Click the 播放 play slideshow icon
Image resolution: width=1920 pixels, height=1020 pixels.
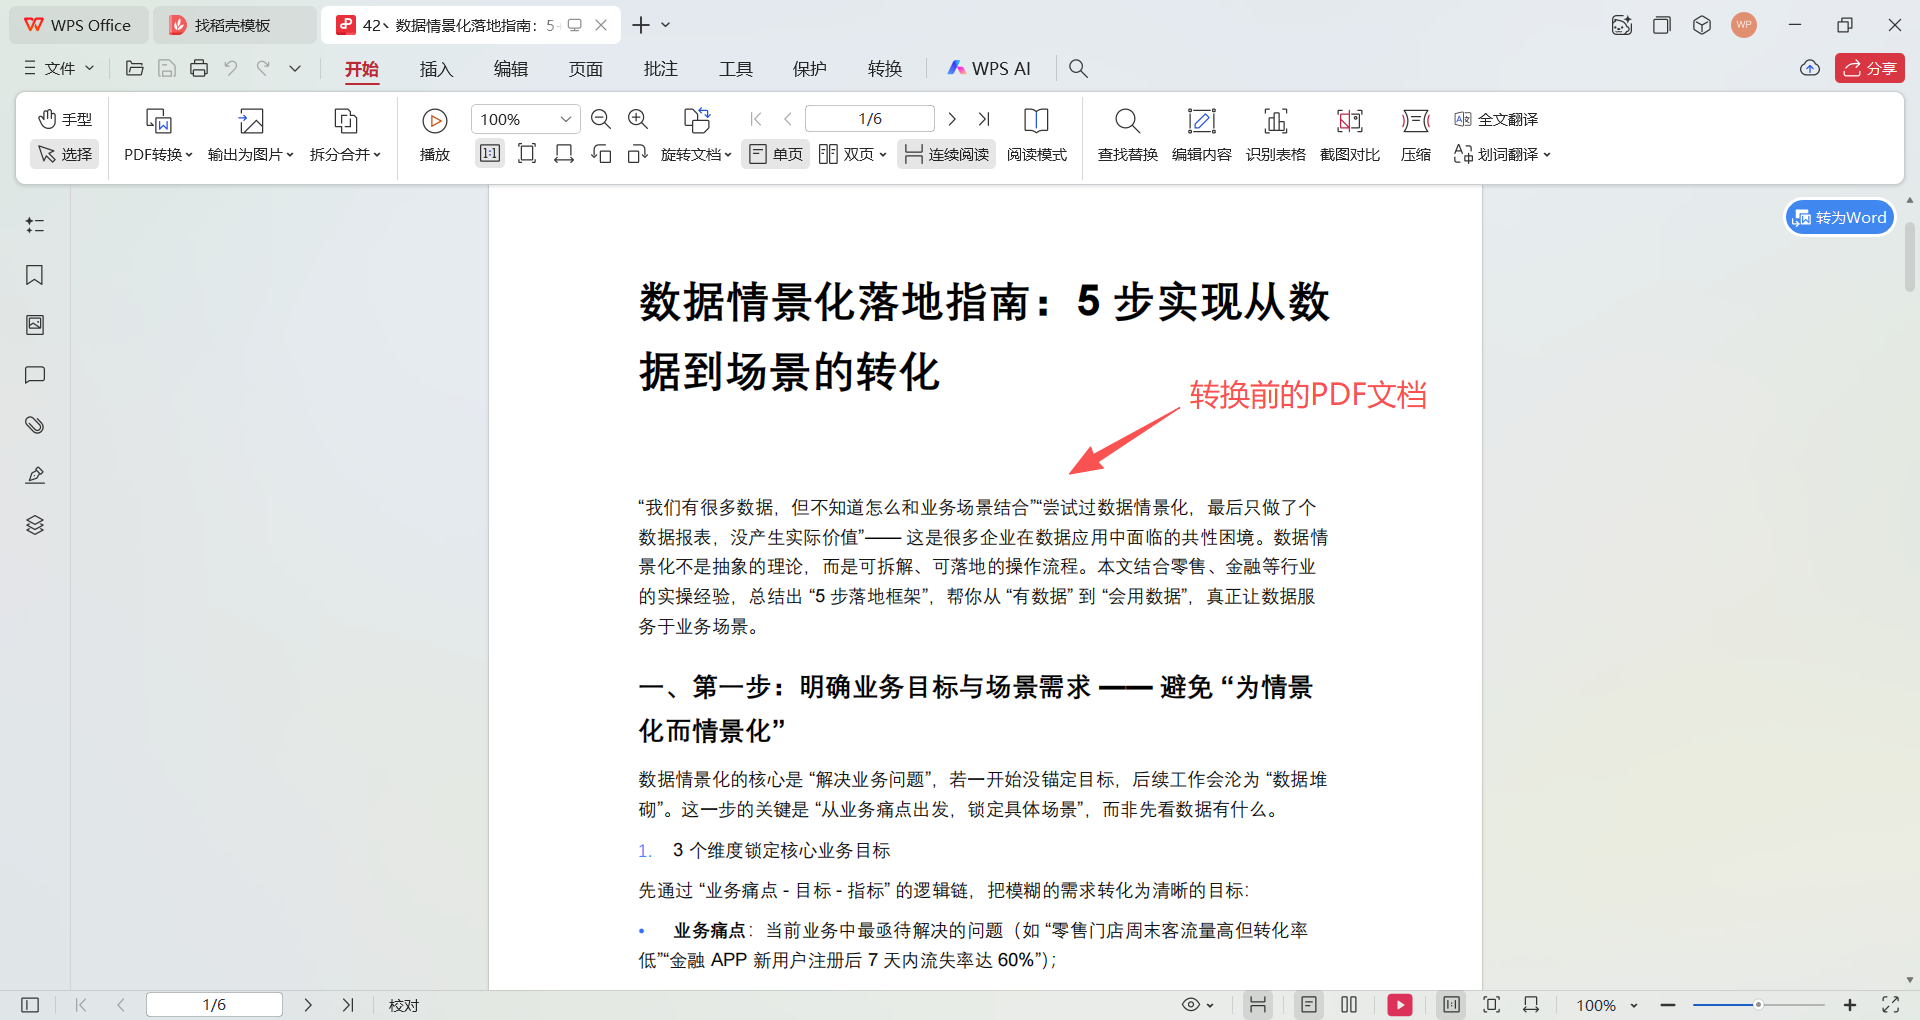(434, 135)
